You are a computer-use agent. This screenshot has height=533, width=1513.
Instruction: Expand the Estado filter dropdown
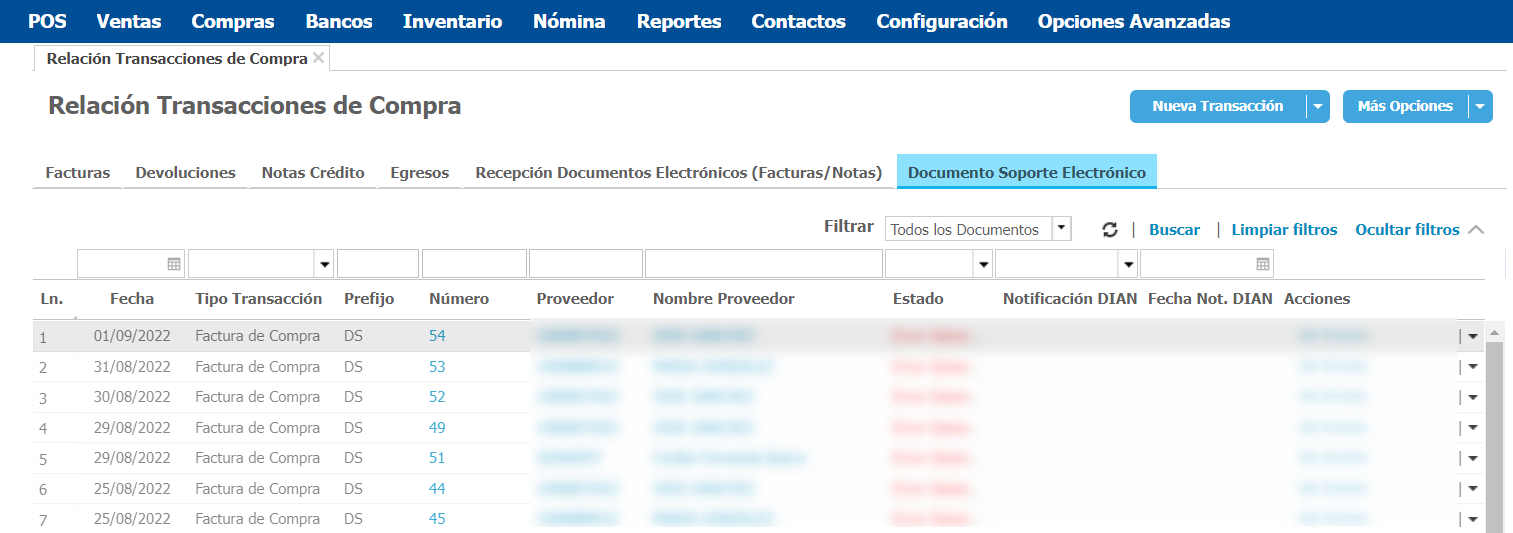pyautogui.click(x=983, y=264)
